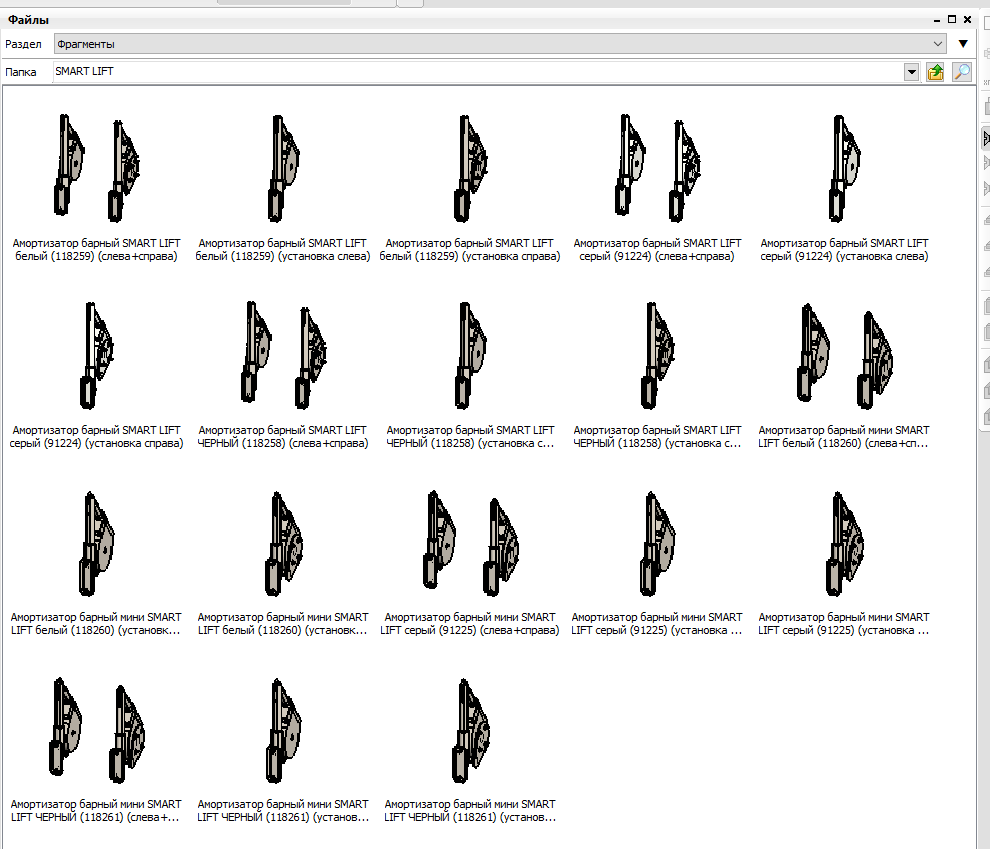Click label text 'белый (118259) (установка справа)'
This screenshot has width=990, height=849.
click(470, 256)
